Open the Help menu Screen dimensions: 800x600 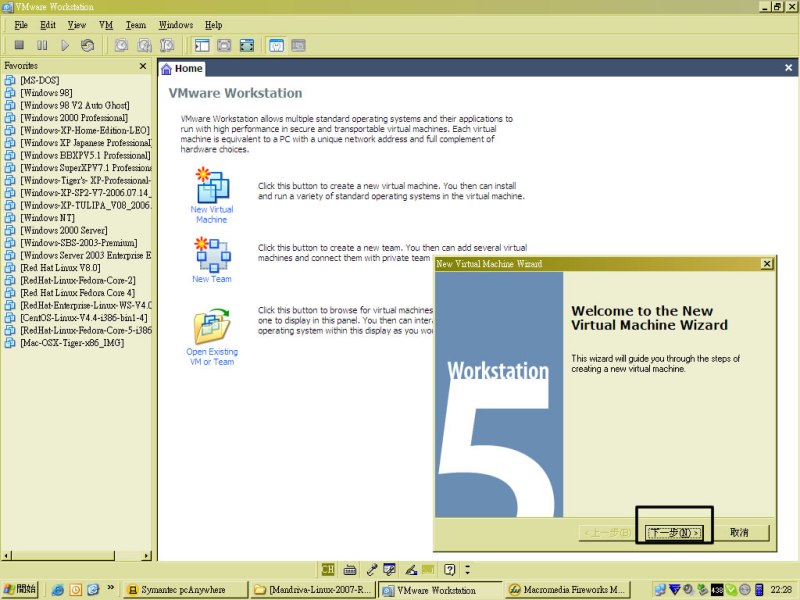214,25
